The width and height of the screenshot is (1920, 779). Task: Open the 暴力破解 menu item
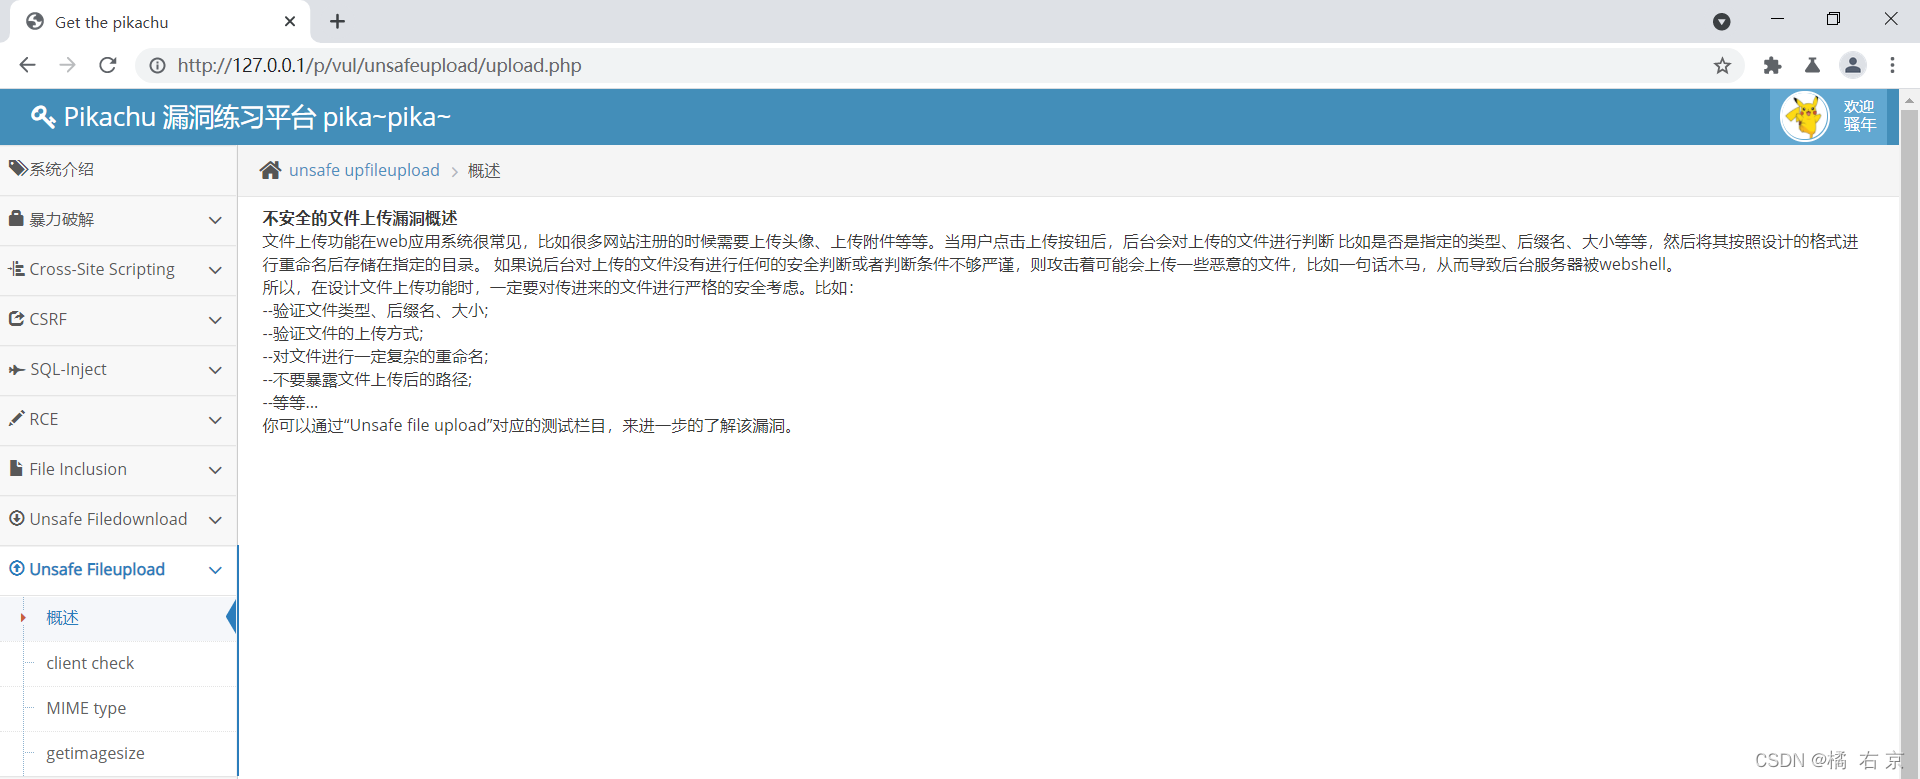pyautogui.click(x=118, y=220)
